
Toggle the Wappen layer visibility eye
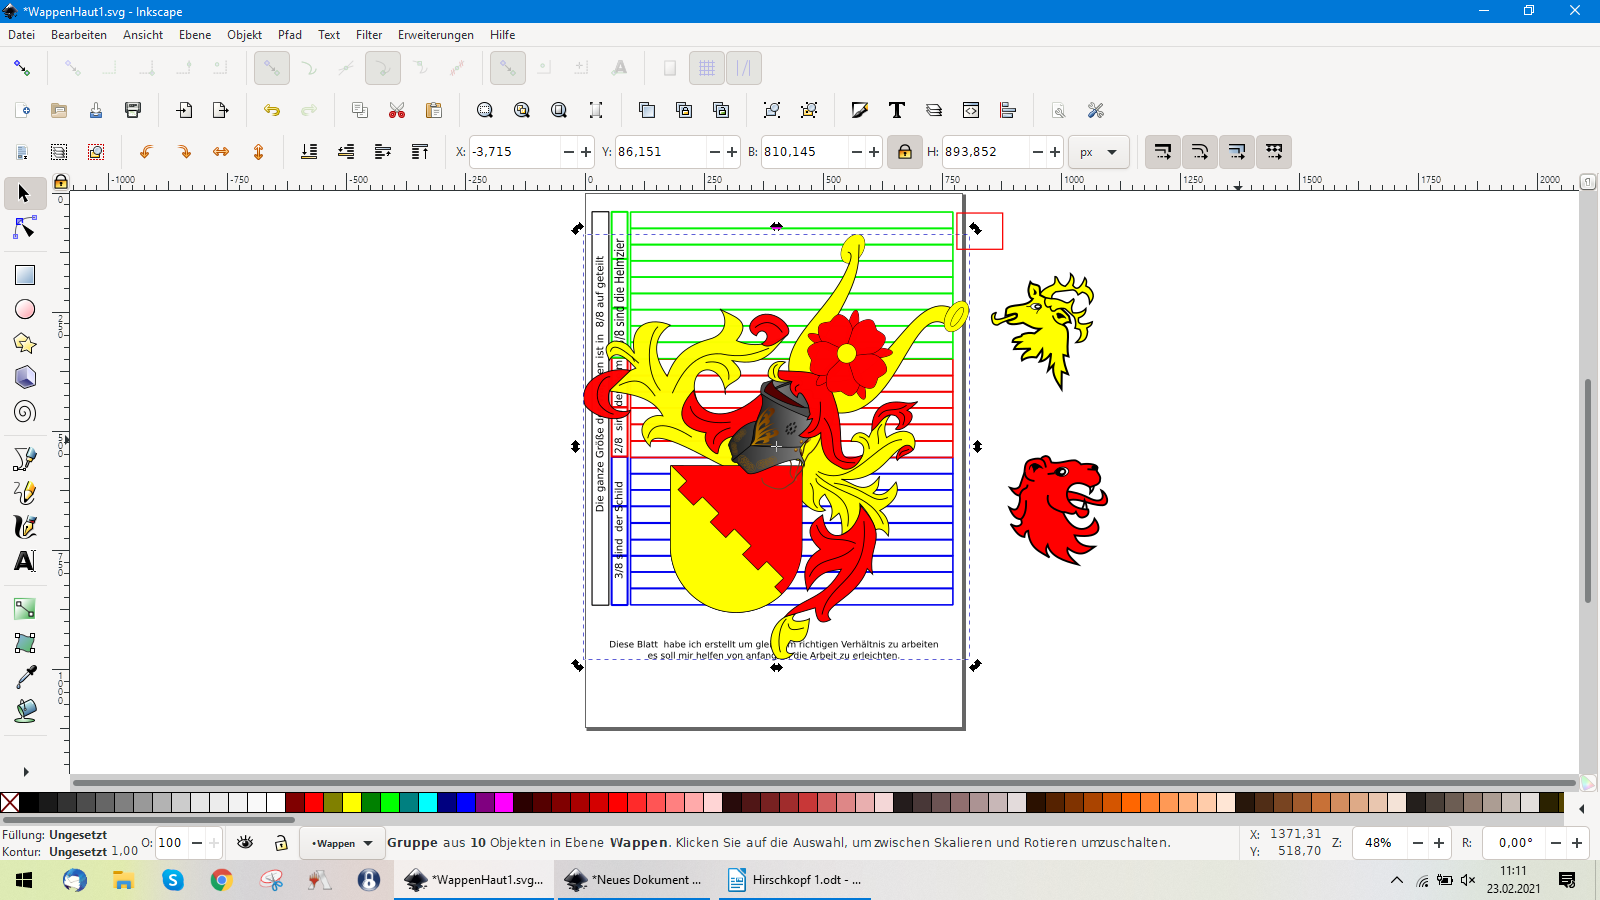point(245,843)
